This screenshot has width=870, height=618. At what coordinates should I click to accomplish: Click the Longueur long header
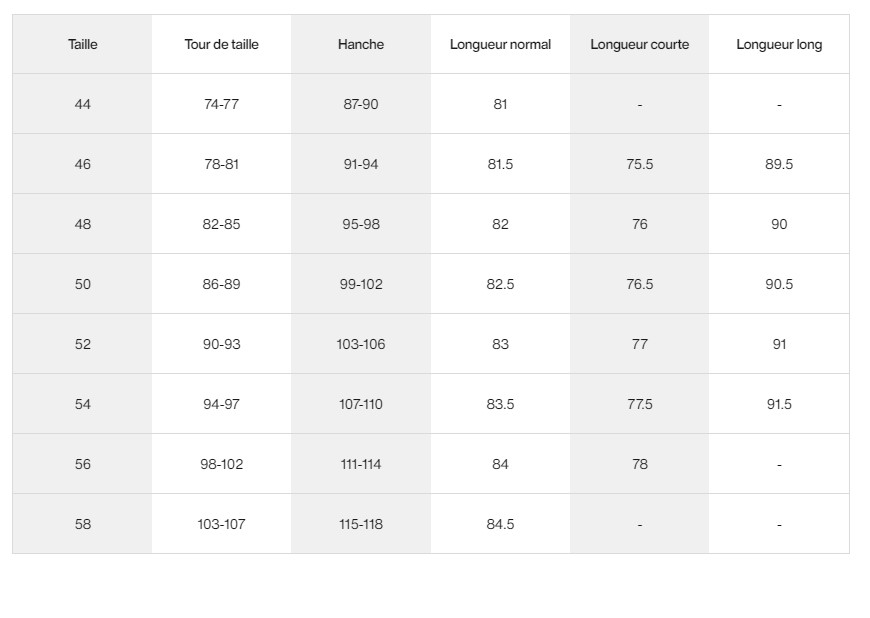[x=779, y=44]
